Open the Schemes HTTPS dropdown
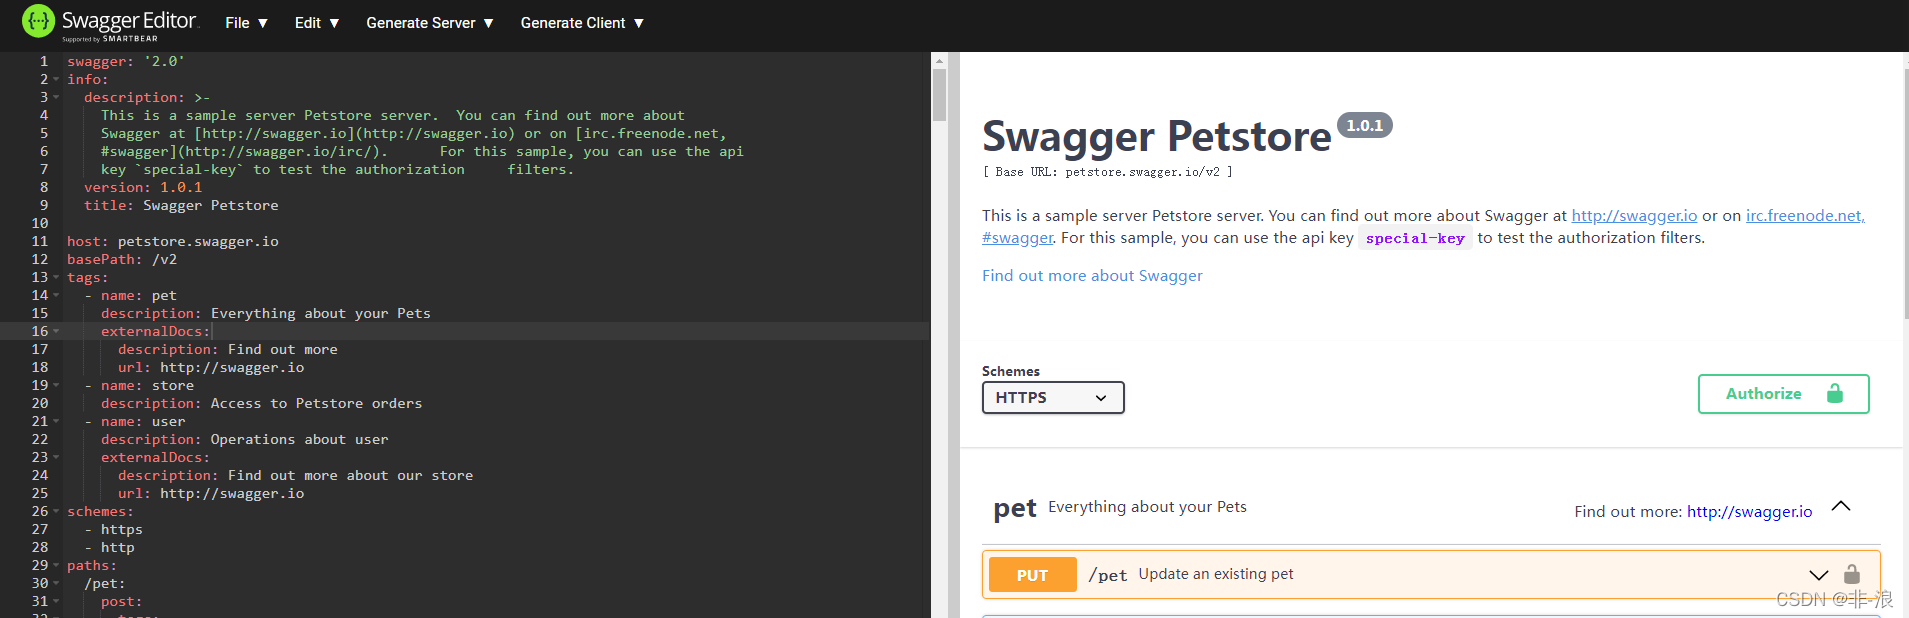Image resolution: width=1909 pixels, height=618 pixels. [x=1053, y=397]
